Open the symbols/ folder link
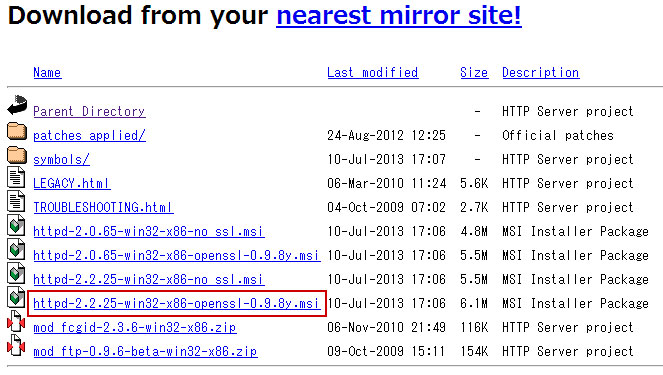Screen dimensions: 663x375 (x=61, y=160)
